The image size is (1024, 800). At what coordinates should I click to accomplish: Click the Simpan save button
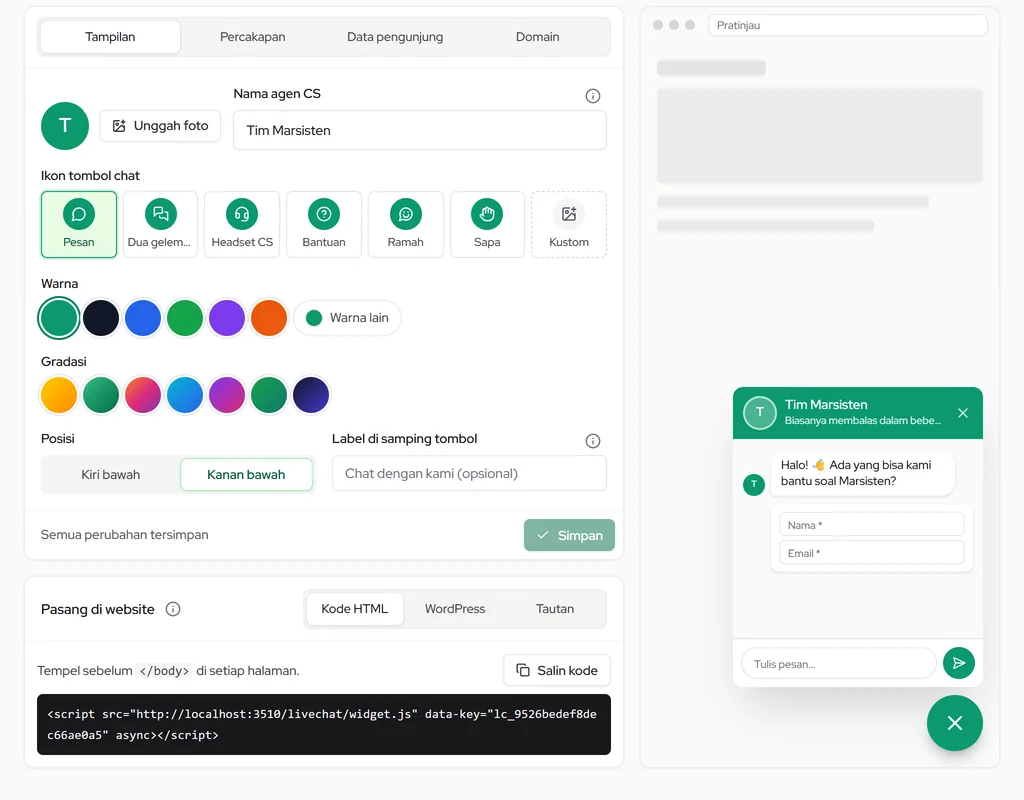point(569,535)
